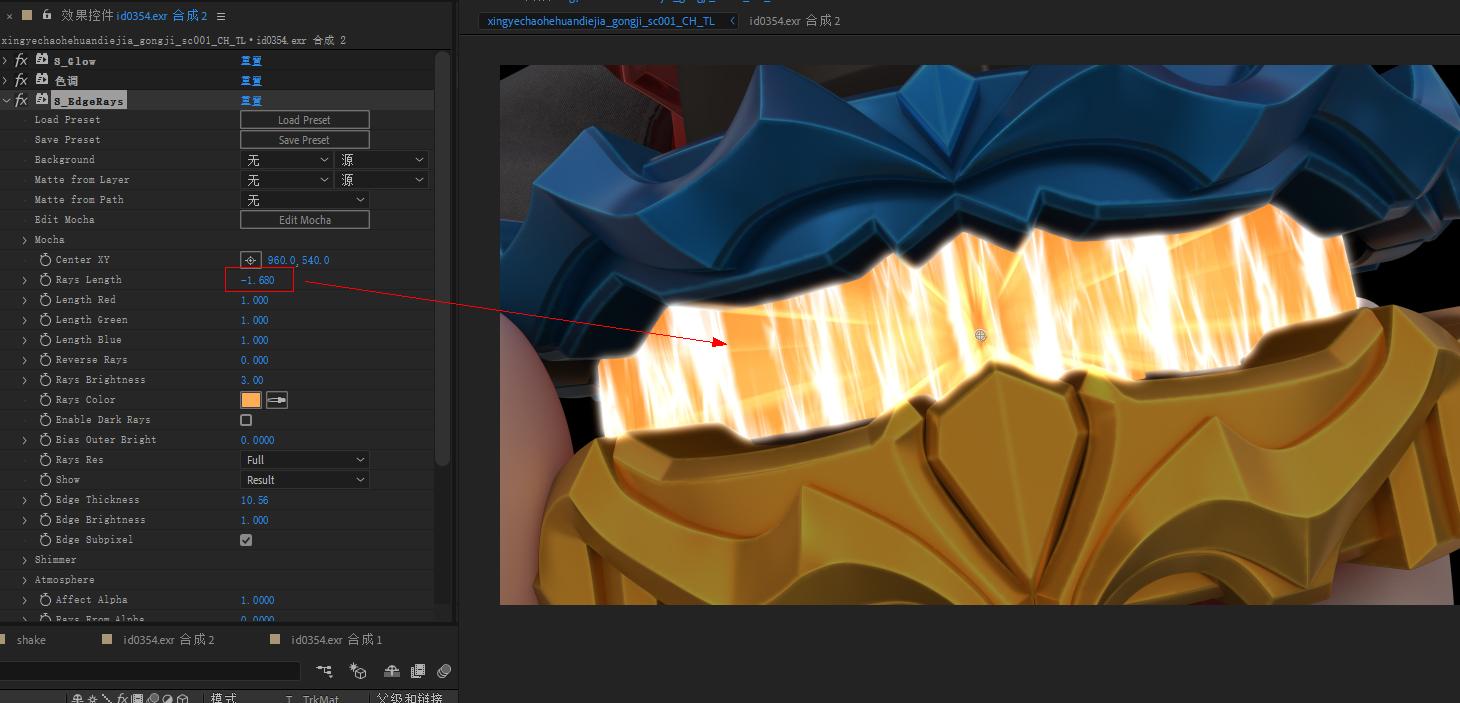Open the Matte from Path dropdown

click(305, 200)
